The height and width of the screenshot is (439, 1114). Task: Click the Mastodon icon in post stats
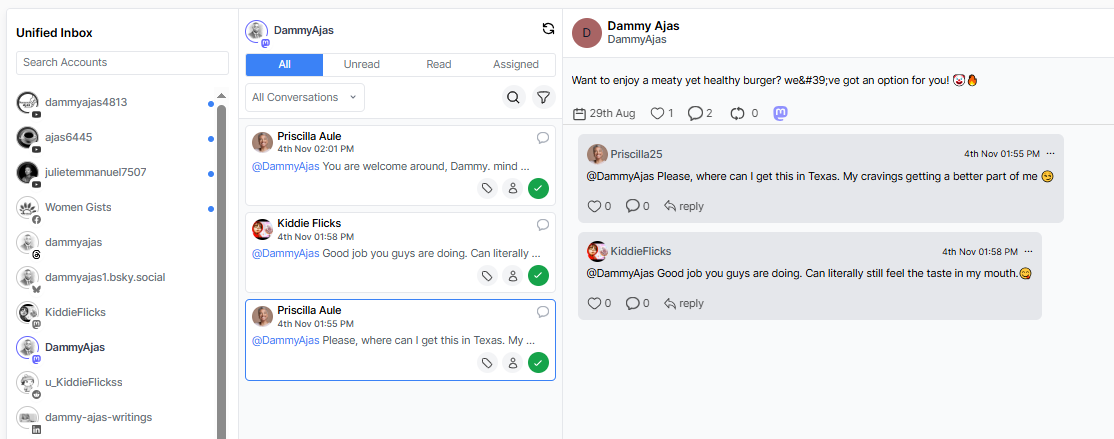pyautogui.click(x=780, y=113)
